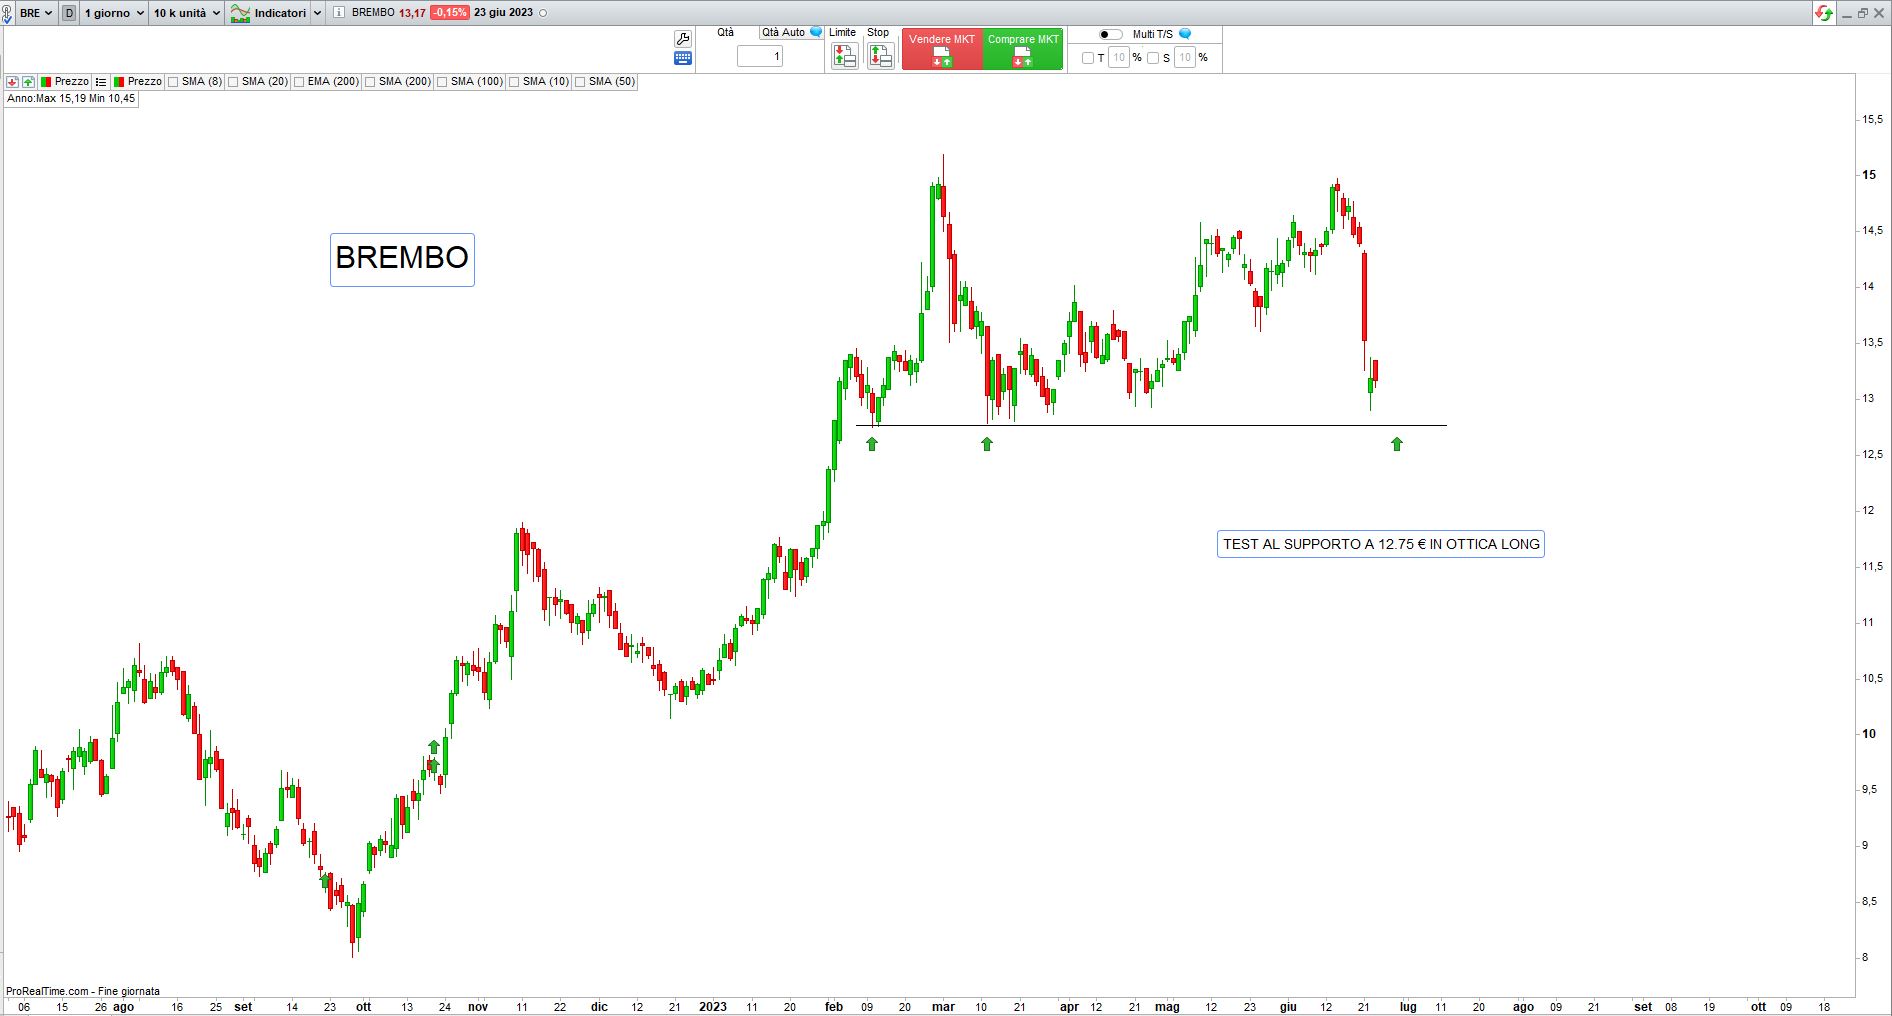Screen dimensions: 1892x1016
Task: Check the T percent checkbox
Action: [1088, 58]
